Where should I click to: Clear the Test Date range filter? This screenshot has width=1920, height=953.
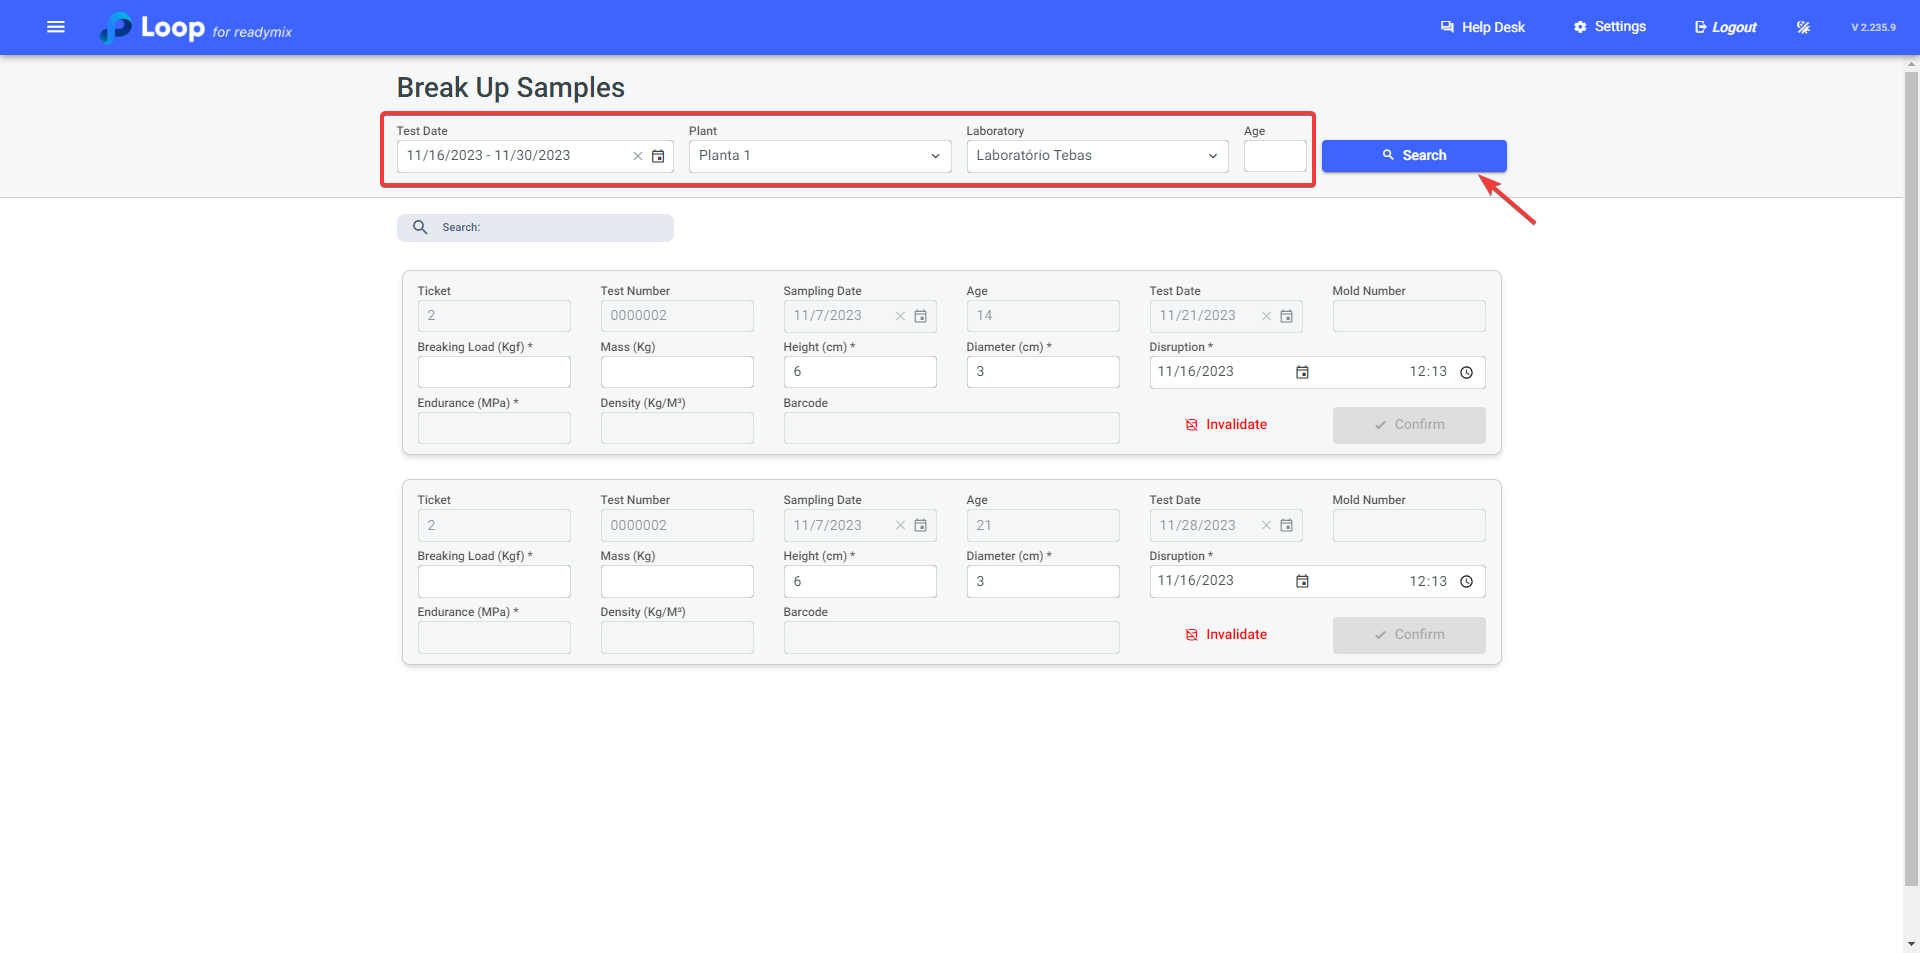coord(637,156)
